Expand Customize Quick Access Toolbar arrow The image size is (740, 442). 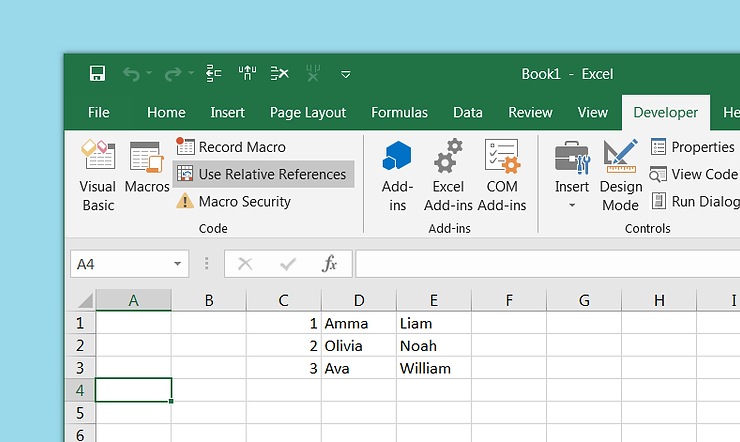point(346,74)
